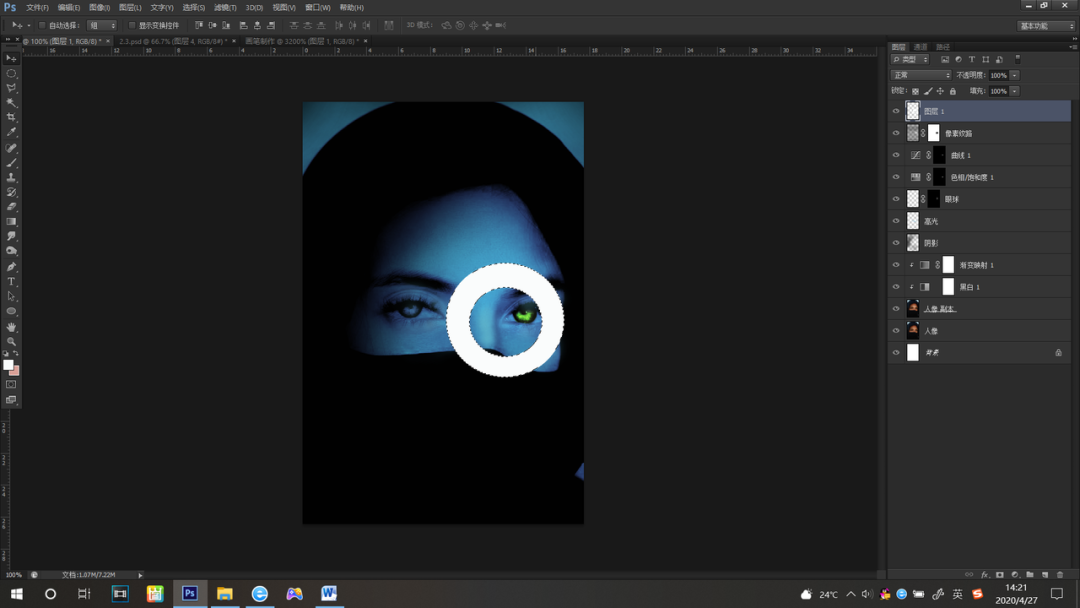Select the Healing Brush tool
The width and height of the screenshot is (1080, 608).
[x=11, y=147]
